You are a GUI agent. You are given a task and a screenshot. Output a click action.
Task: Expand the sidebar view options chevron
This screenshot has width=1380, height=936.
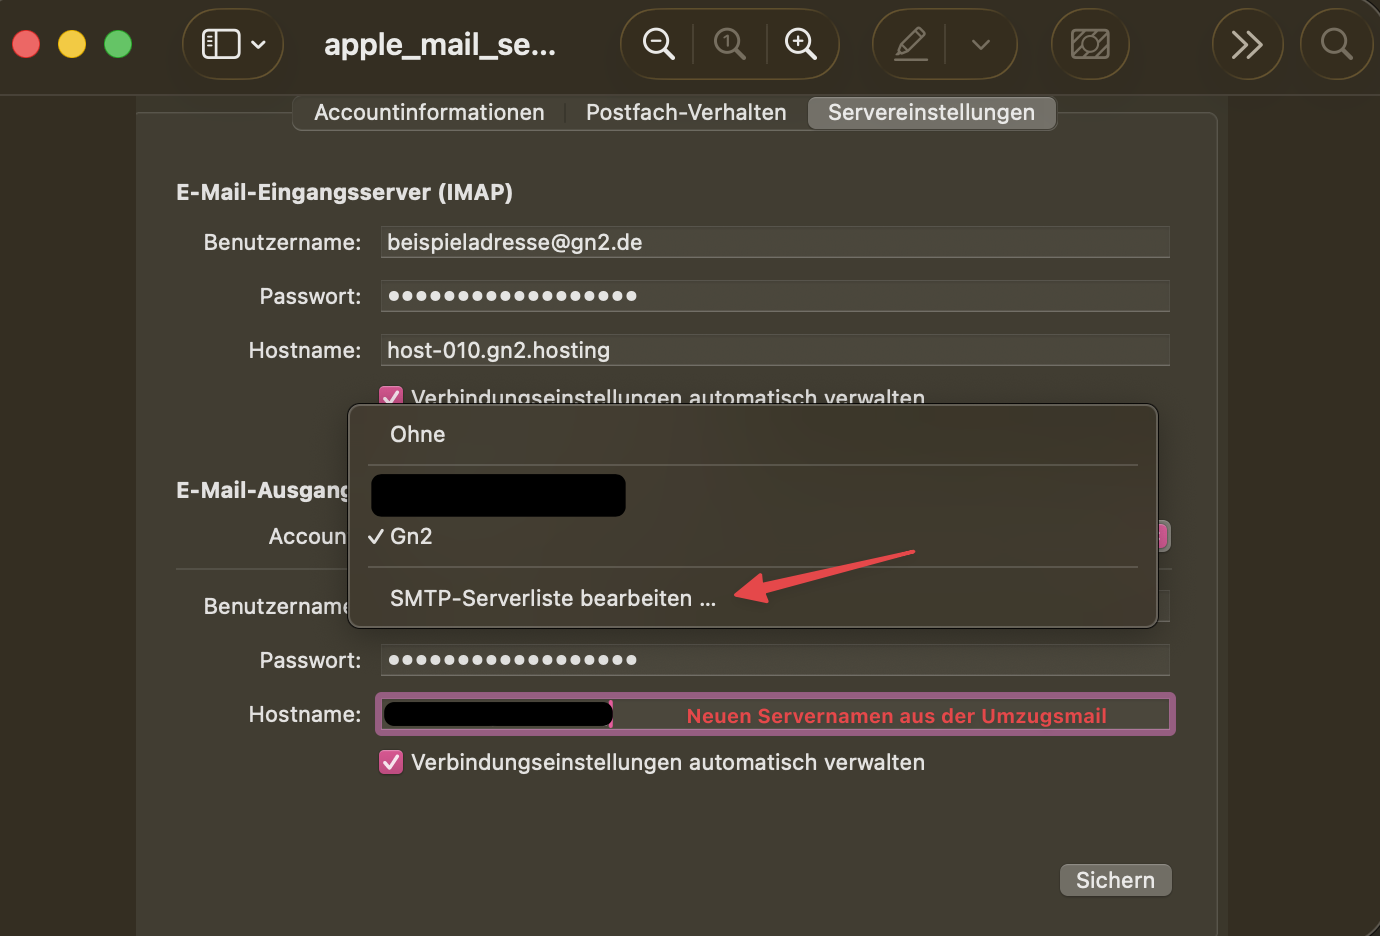coord(258,44)
